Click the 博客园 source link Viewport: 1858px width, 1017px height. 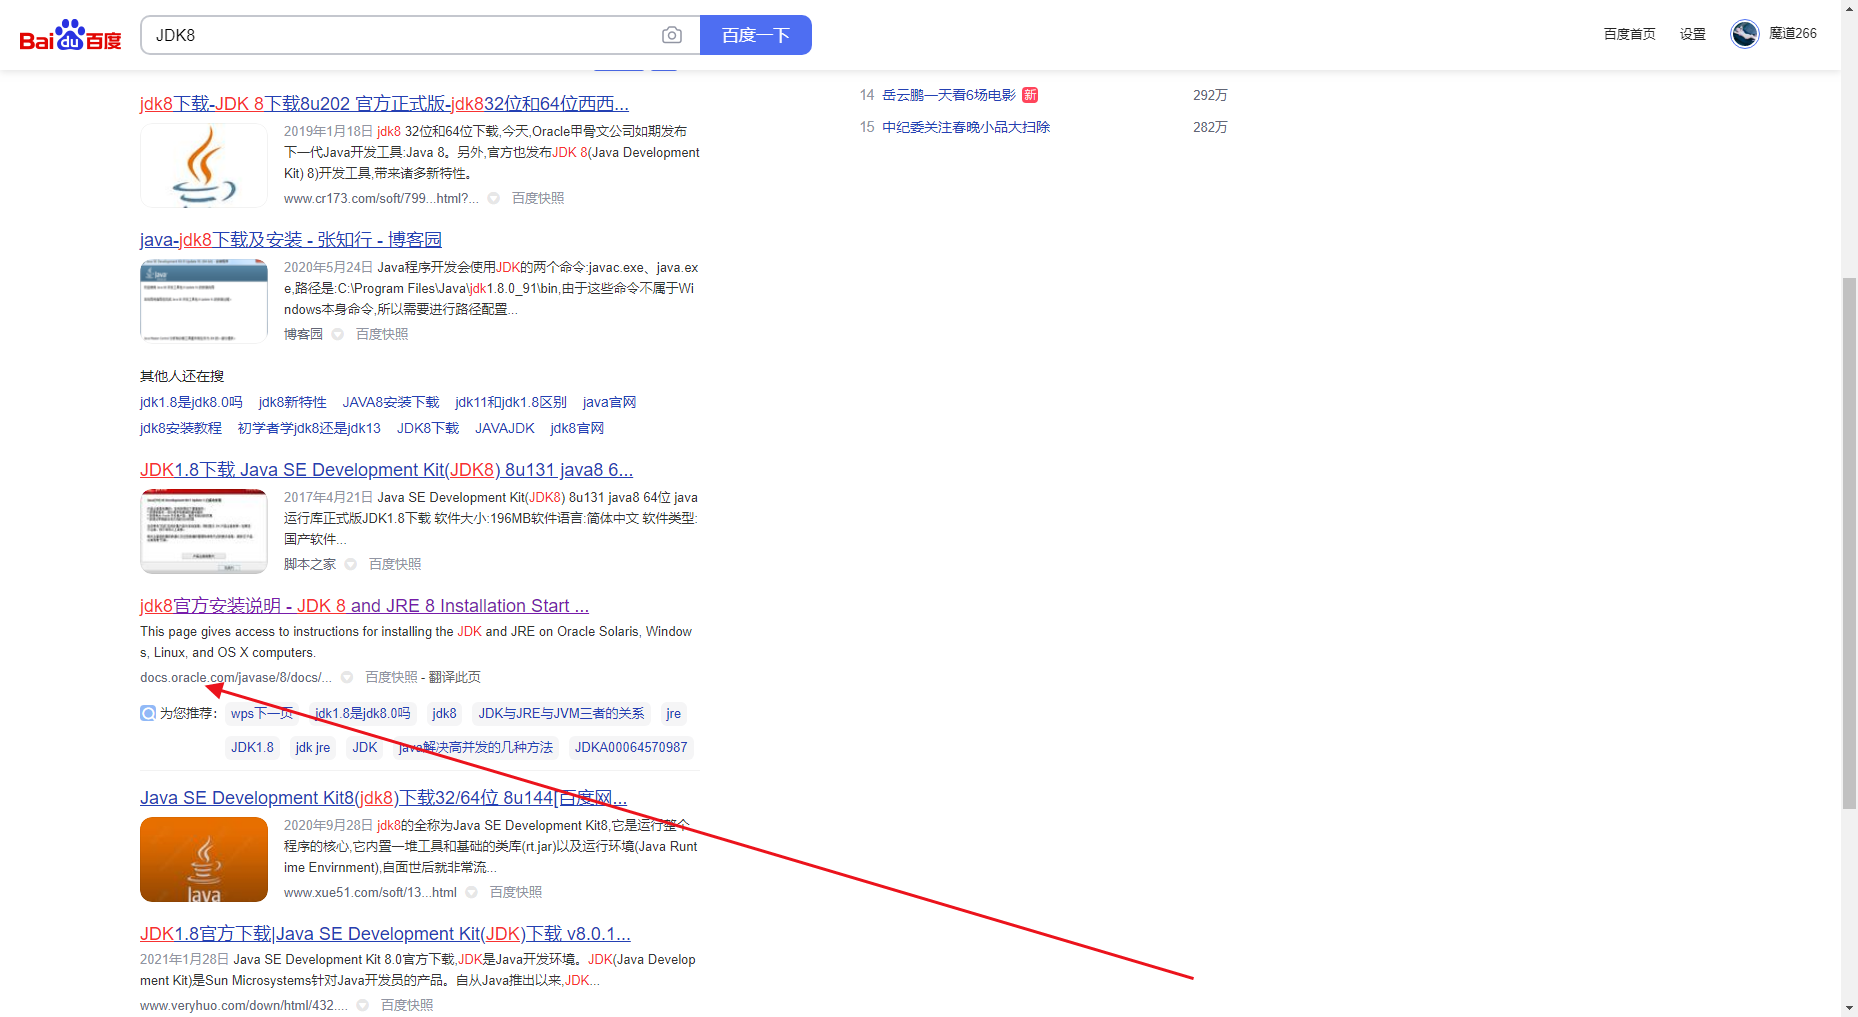[303, 334]
